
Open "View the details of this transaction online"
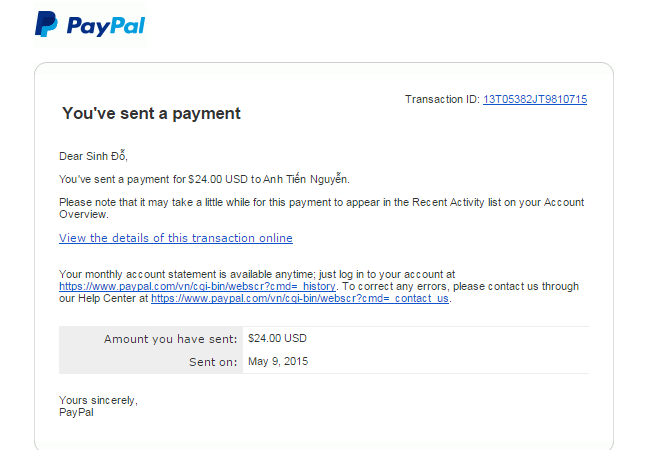tap(176, 238)
